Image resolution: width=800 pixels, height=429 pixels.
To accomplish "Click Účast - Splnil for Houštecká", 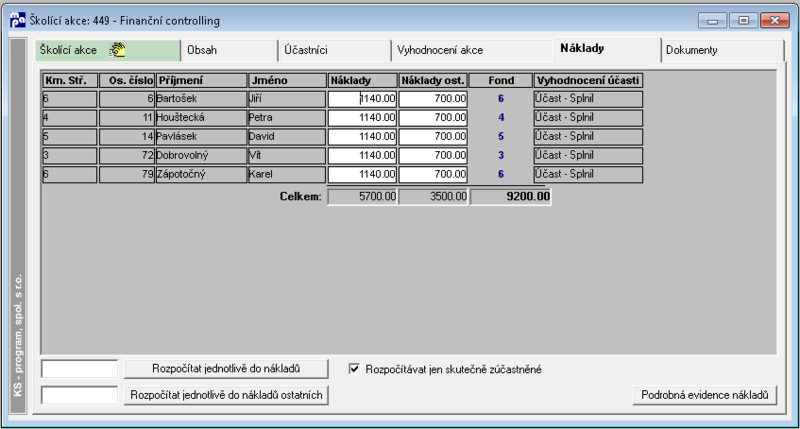I will (588, 118).
